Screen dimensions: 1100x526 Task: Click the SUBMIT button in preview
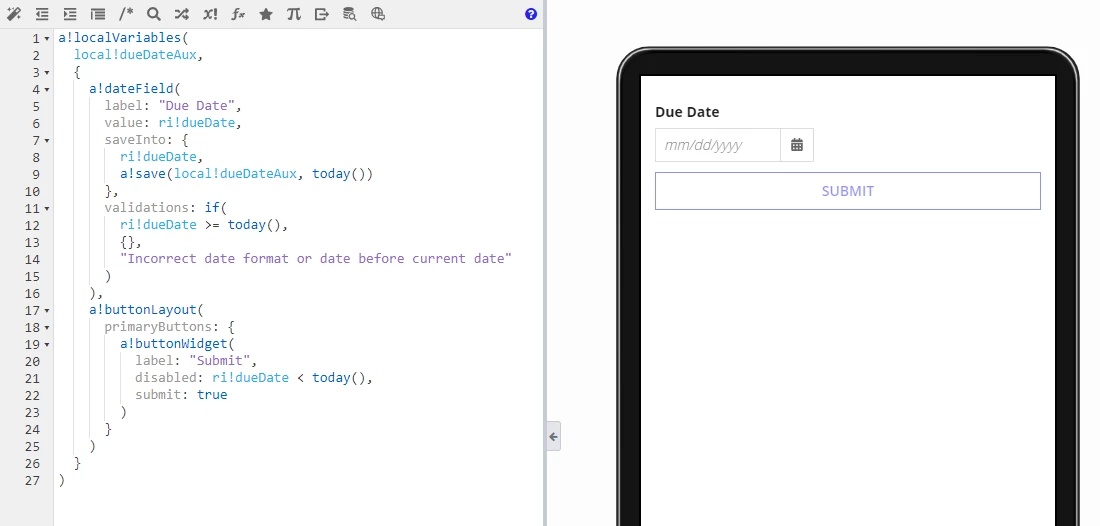click(847, 191)
